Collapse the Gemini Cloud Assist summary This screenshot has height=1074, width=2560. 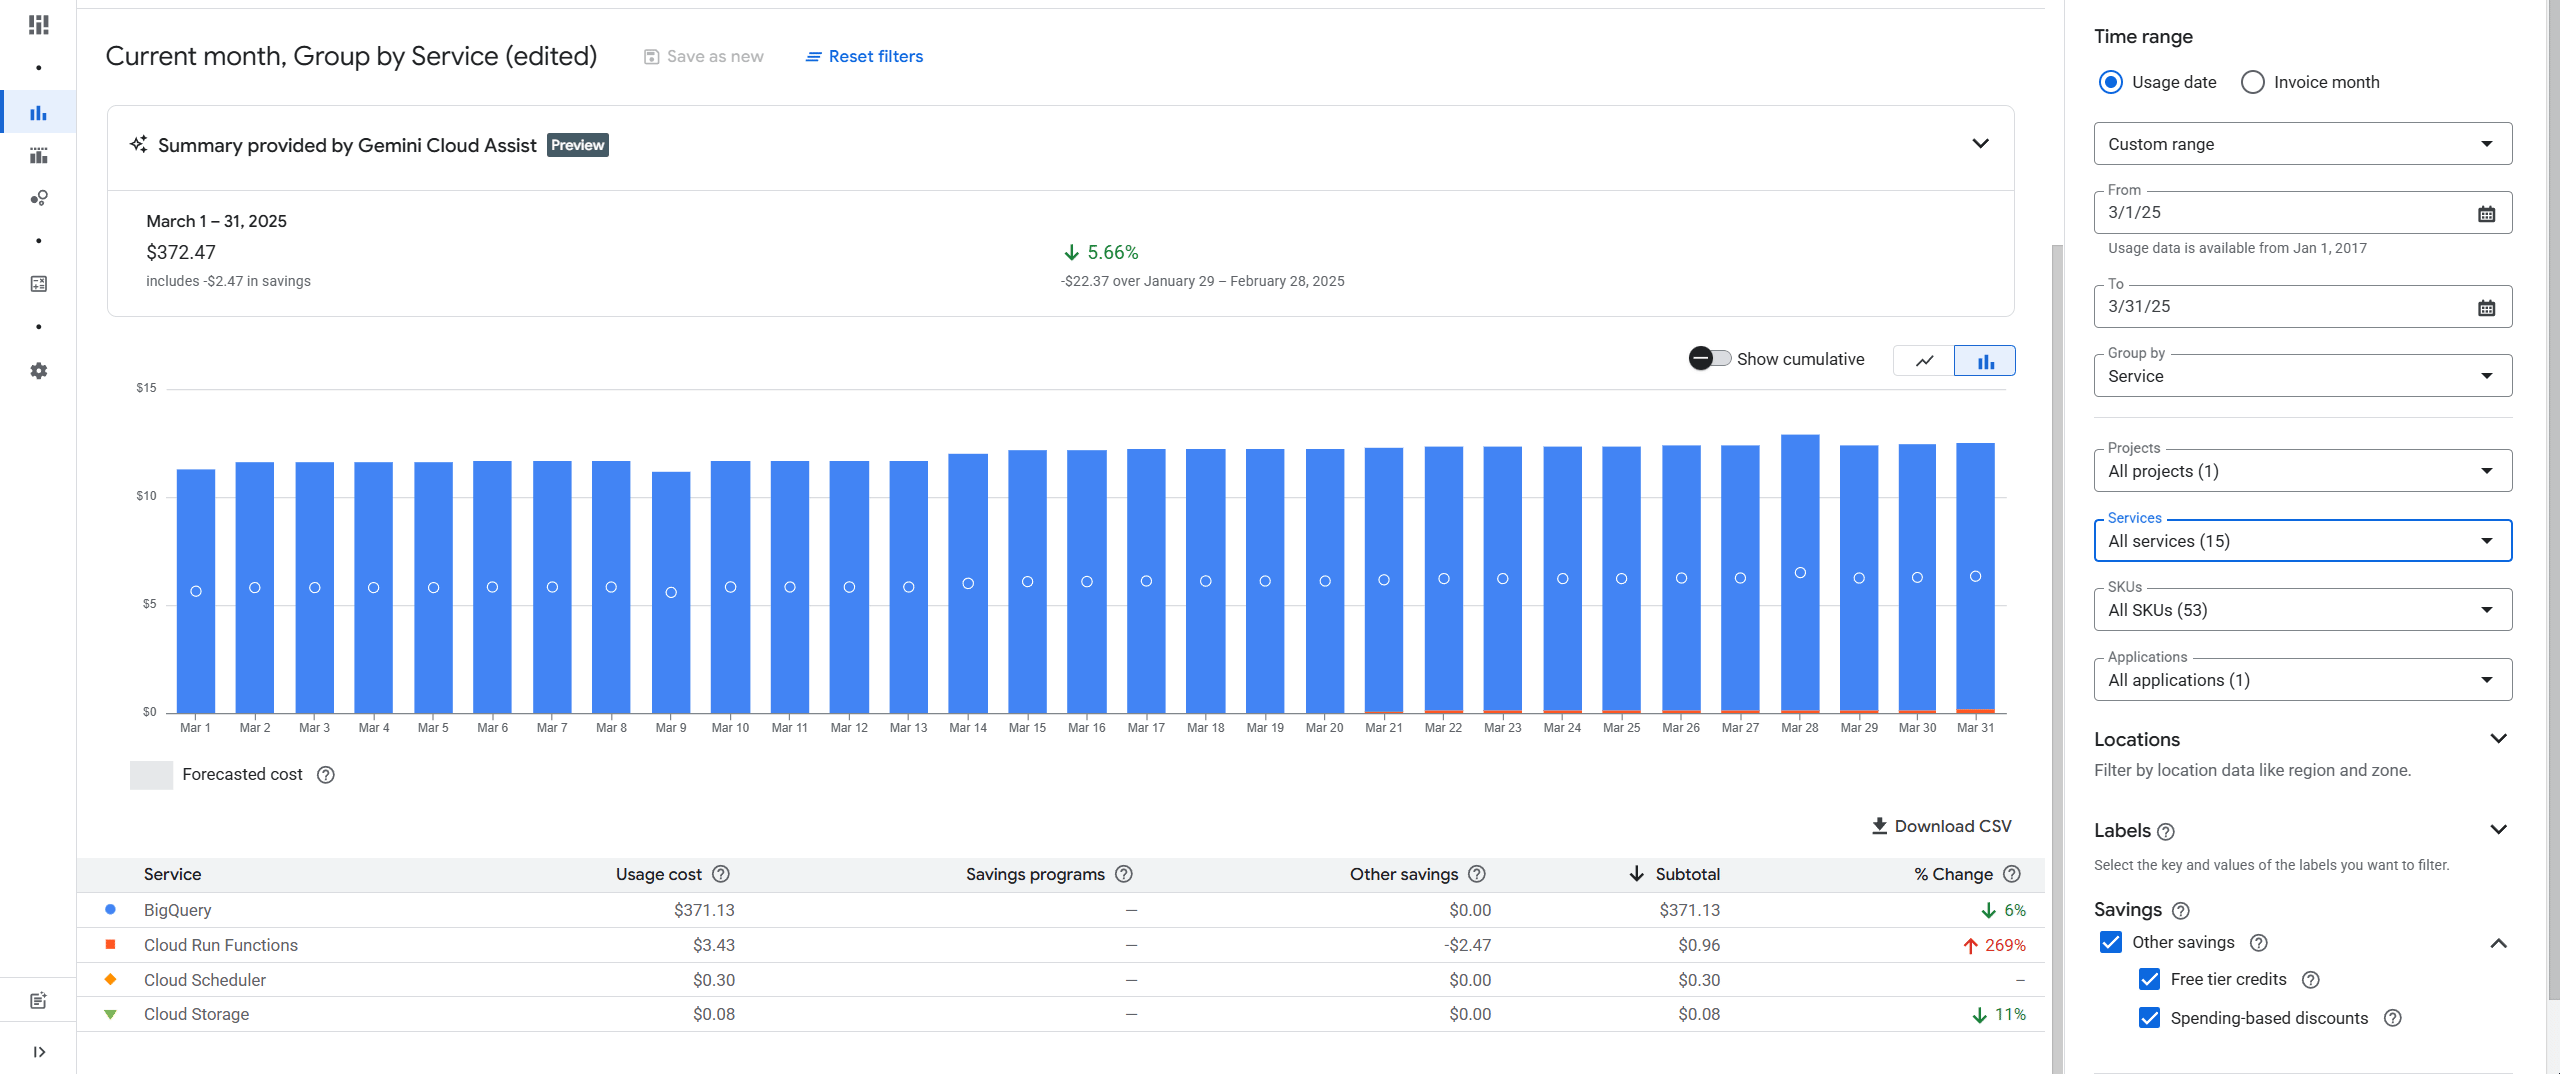(x=1980, y=144)
